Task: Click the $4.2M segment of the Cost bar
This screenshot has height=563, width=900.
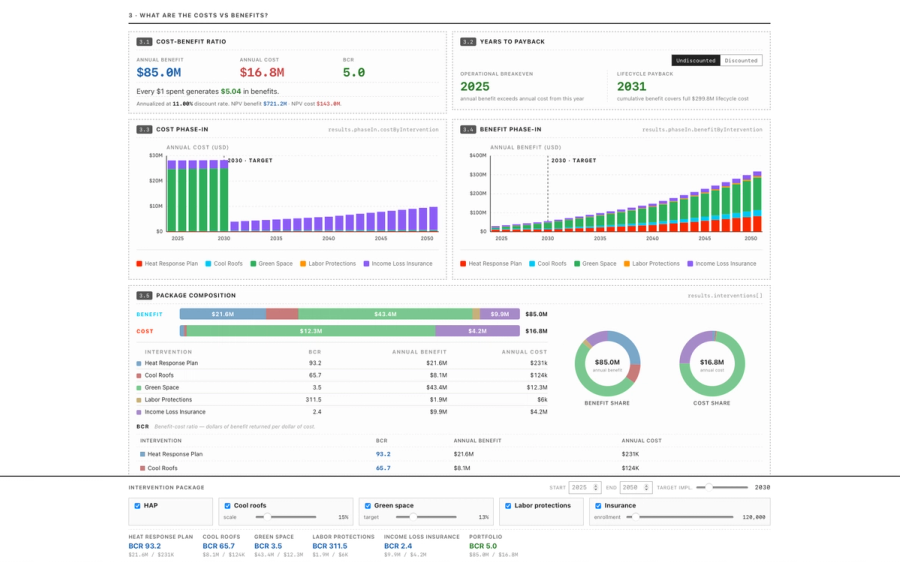Action: tap(478, 331)
